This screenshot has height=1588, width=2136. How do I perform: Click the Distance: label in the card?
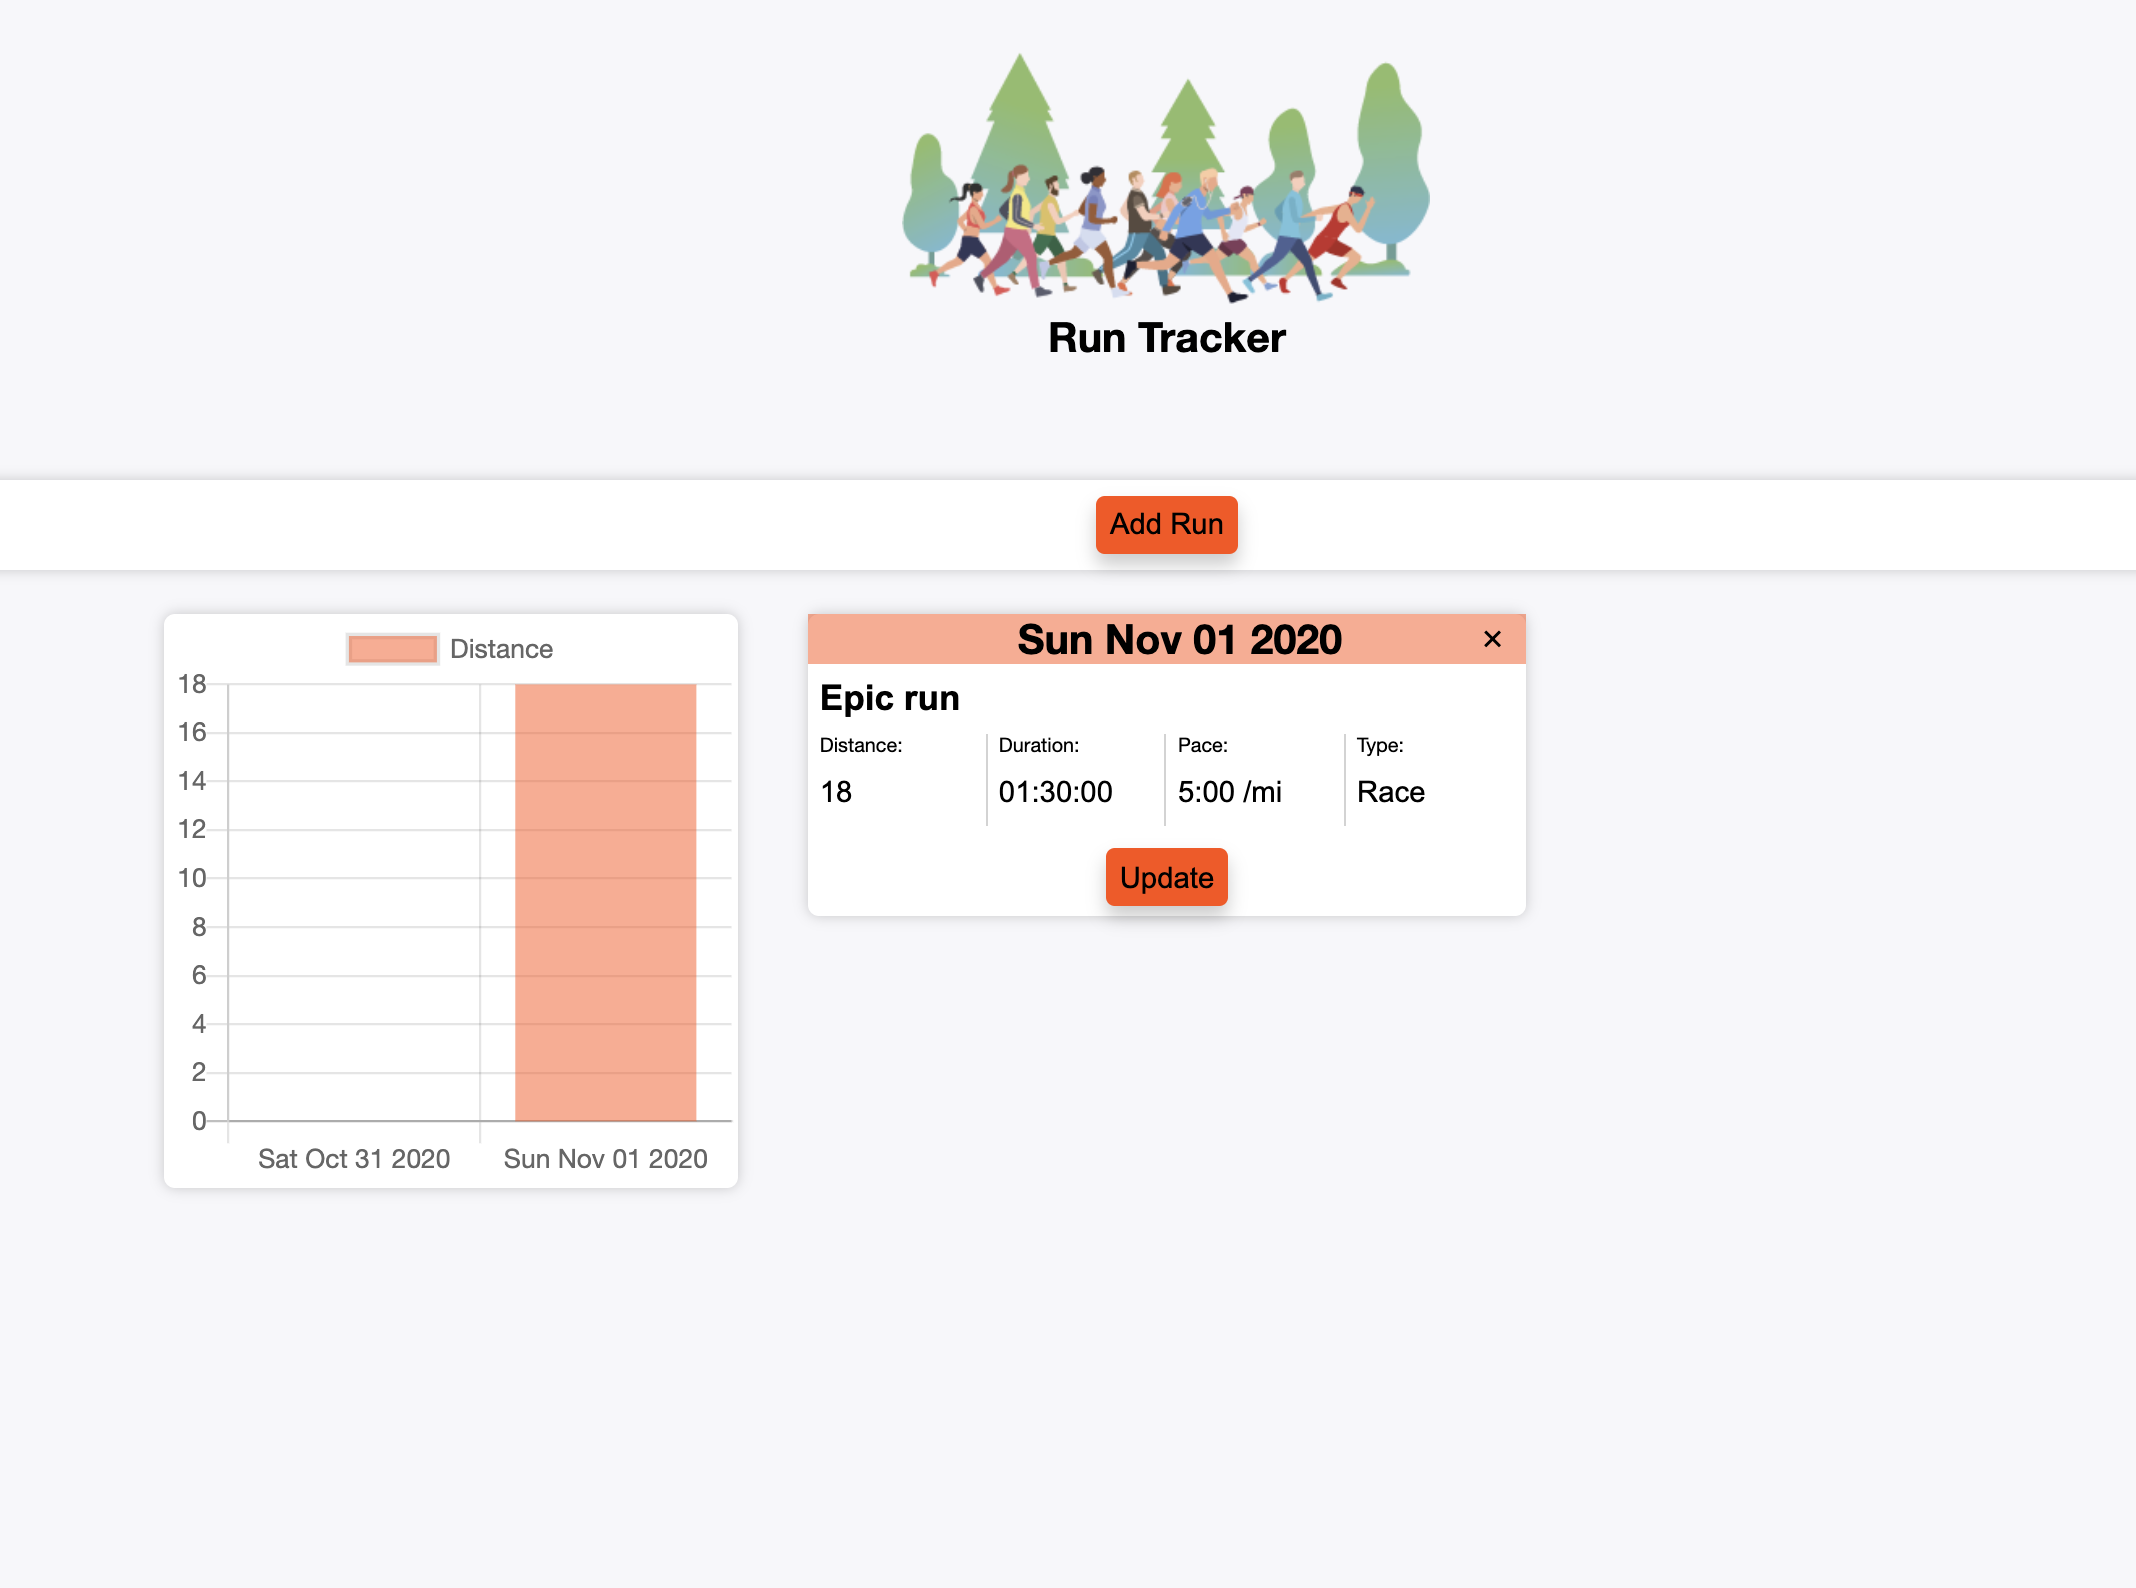point(860,745)
